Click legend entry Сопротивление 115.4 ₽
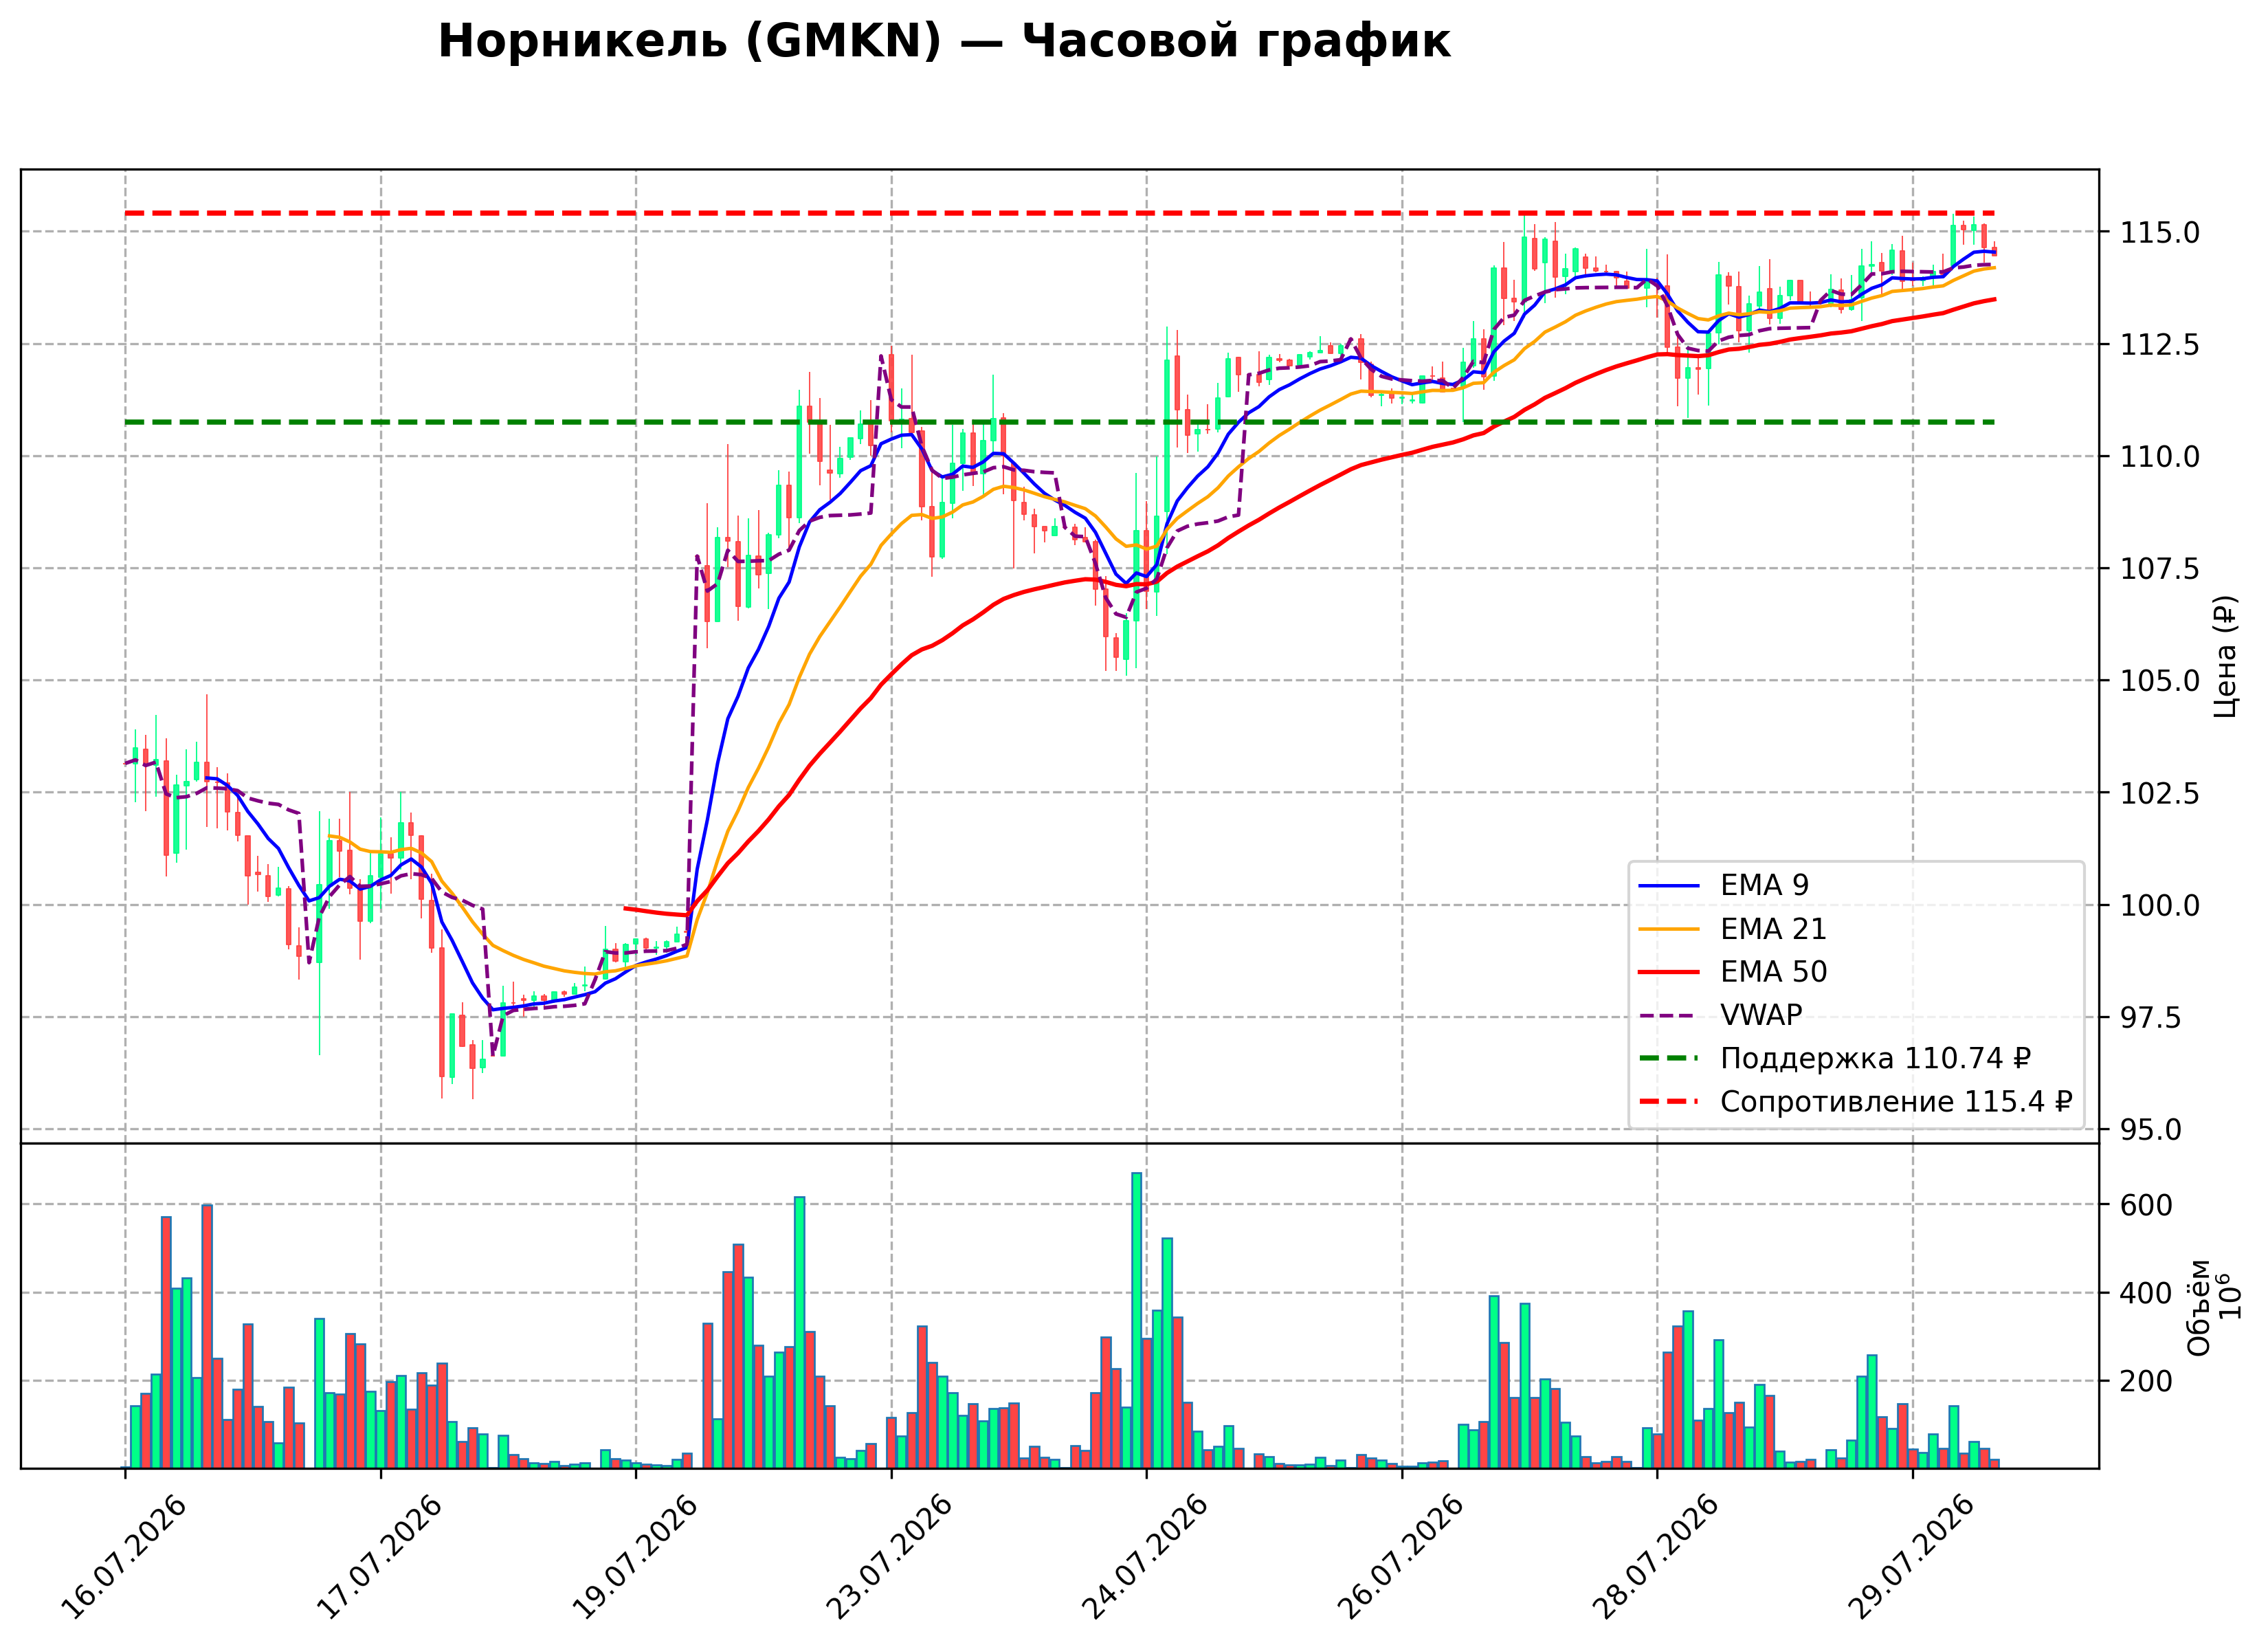The width and height of the screenshot is (2268, 1645). tap(1855, 1102)
